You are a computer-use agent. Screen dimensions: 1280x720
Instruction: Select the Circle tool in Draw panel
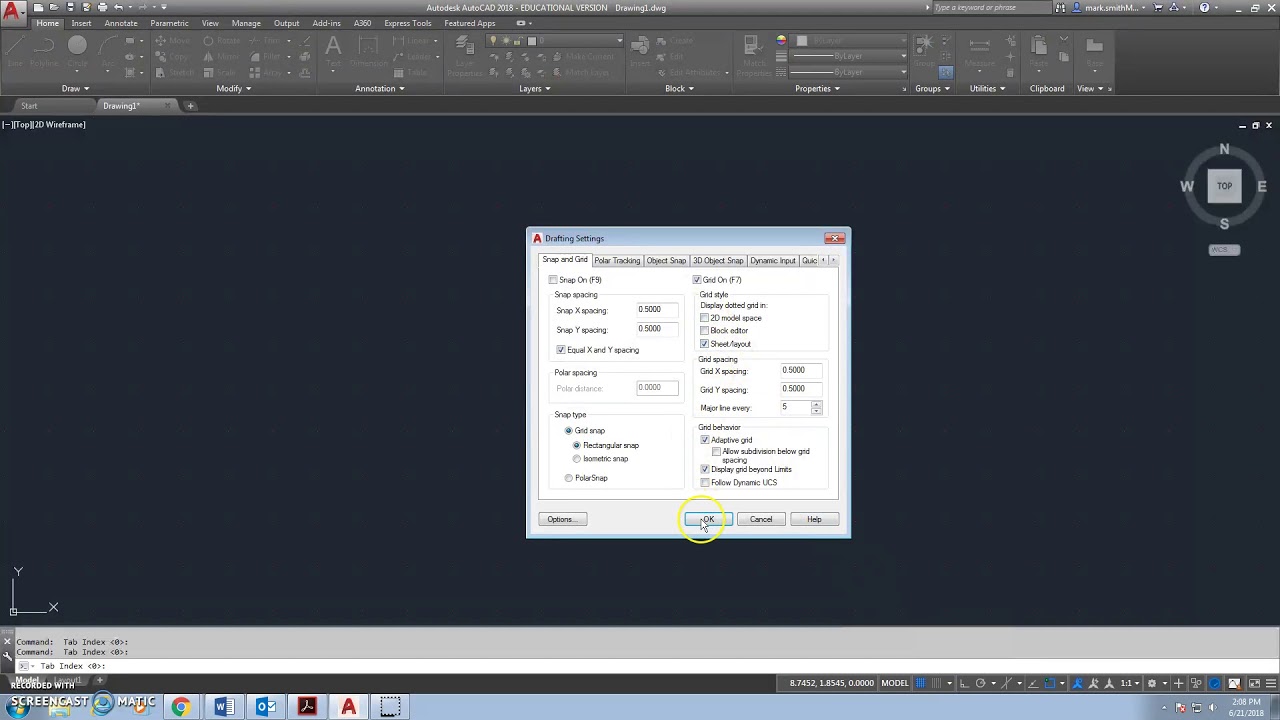[77, 52]
